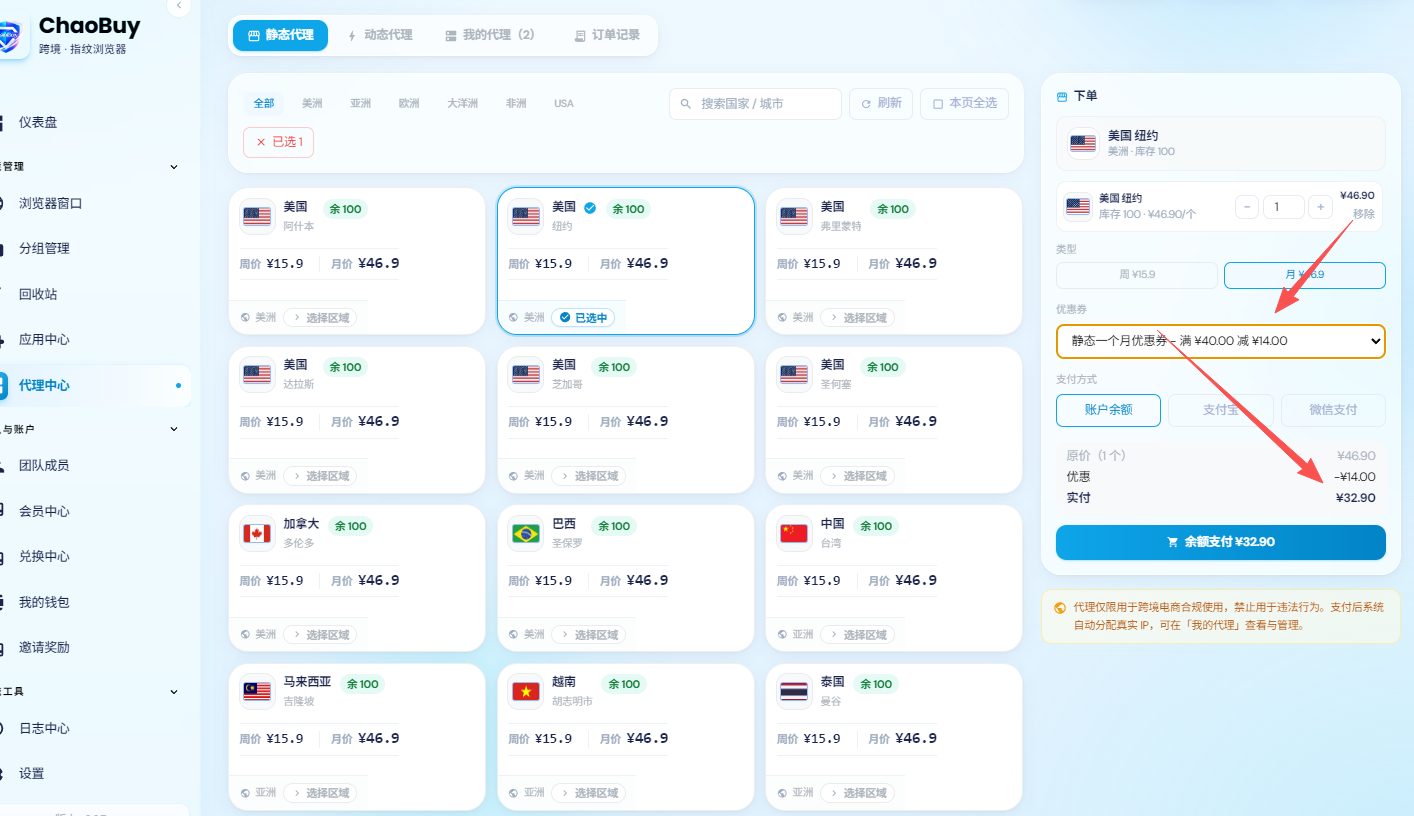Click the US flag on the 芝加哥 card
This screenshot has width=1414, height=816.
point(526,375)
